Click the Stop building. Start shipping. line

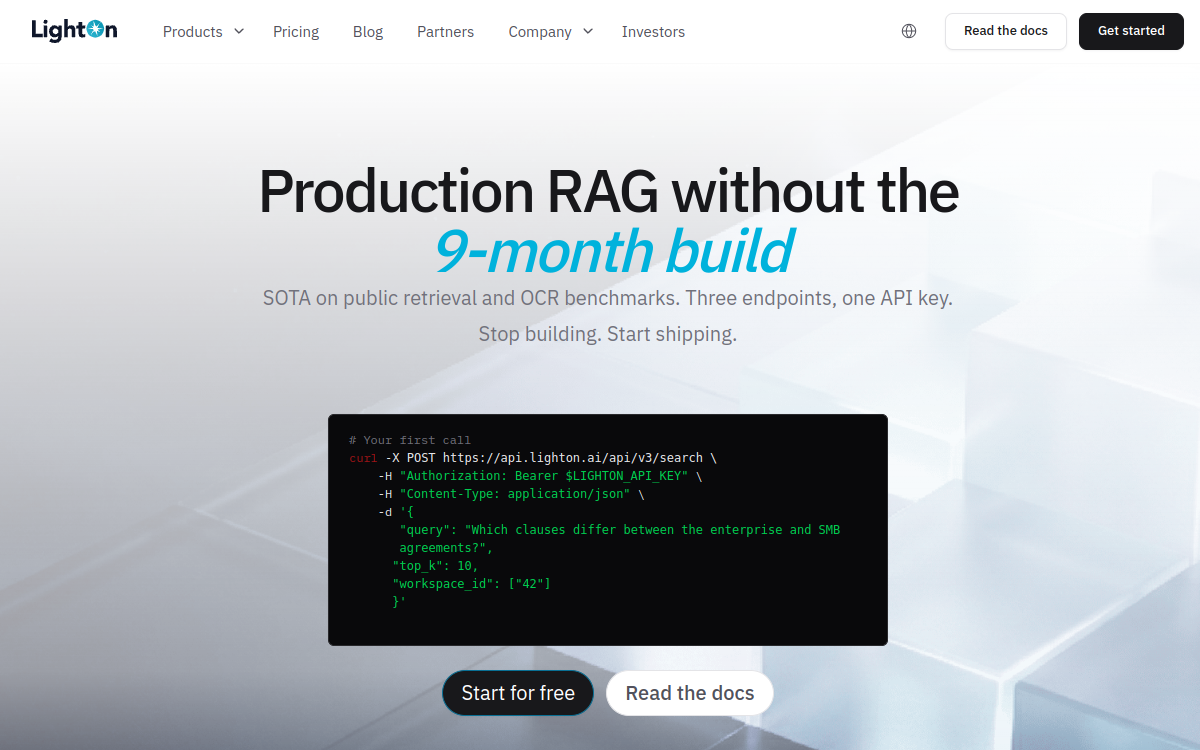608,334
